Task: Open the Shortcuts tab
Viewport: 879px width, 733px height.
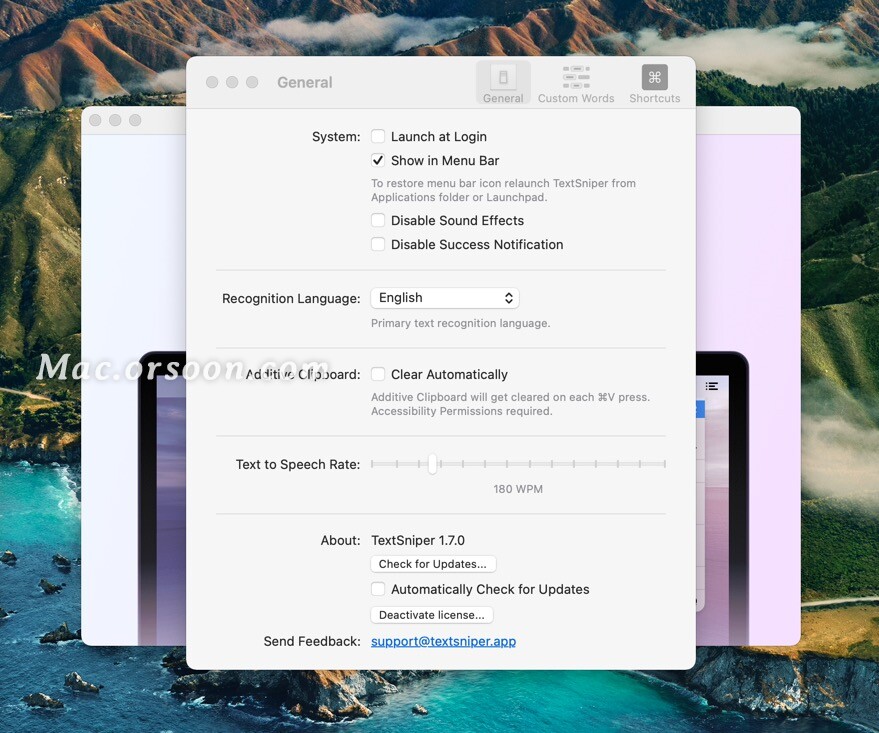Action: (x=654, y=83)
